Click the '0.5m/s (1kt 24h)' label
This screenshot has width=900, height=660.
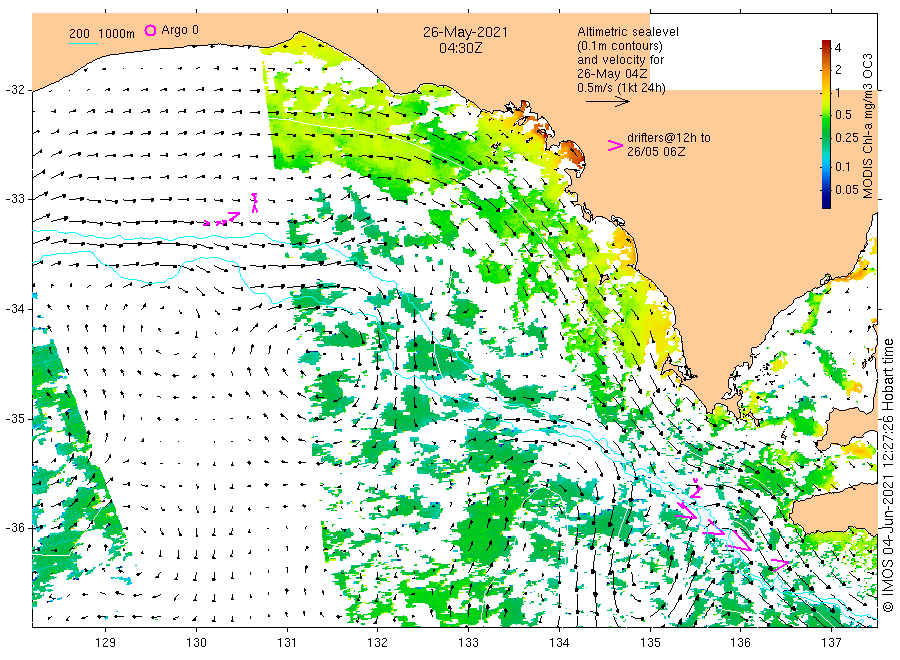(x=621, y=88)
